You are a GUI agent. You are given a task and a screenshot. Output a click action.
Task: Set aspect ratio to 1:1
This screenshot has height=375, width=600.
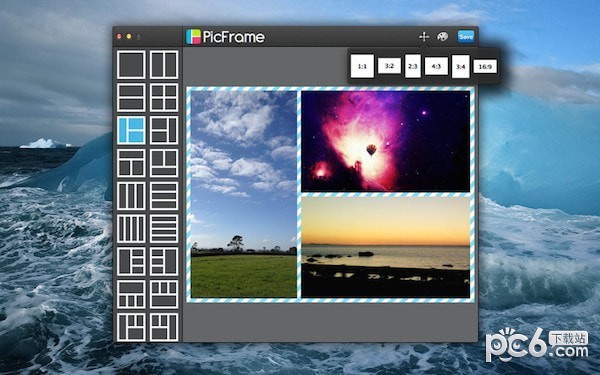point(362,66)
